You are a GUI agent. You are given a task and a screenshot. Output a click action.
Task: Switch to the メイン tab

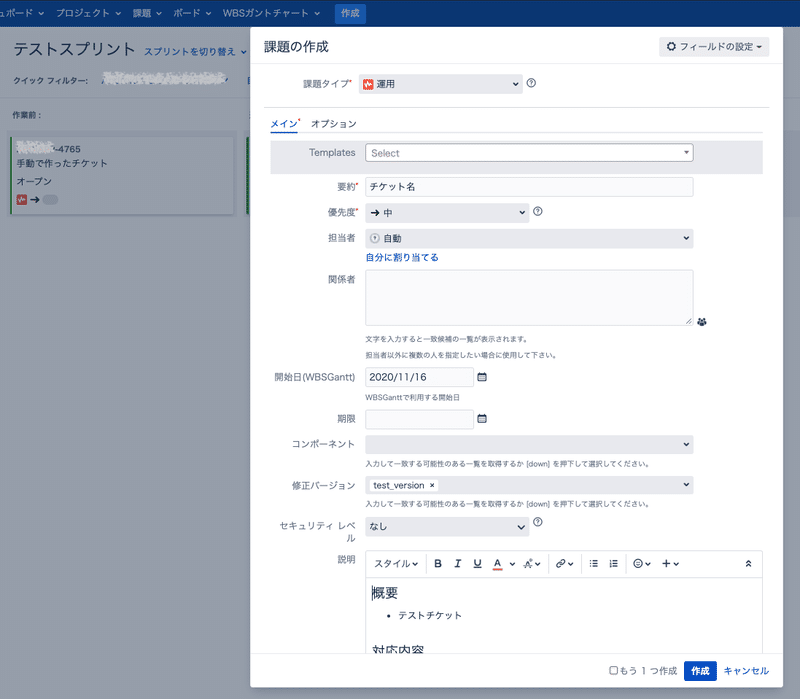point(284,124)
